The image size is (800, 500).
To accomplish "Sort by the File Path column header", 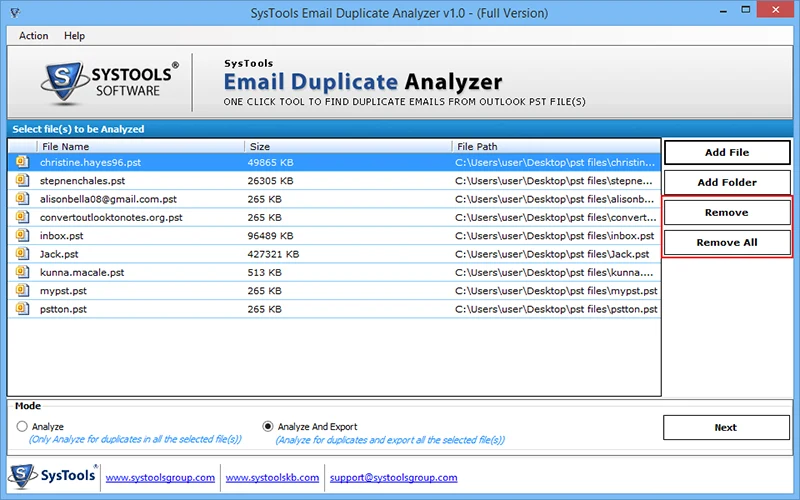I will tap(556, 146).
